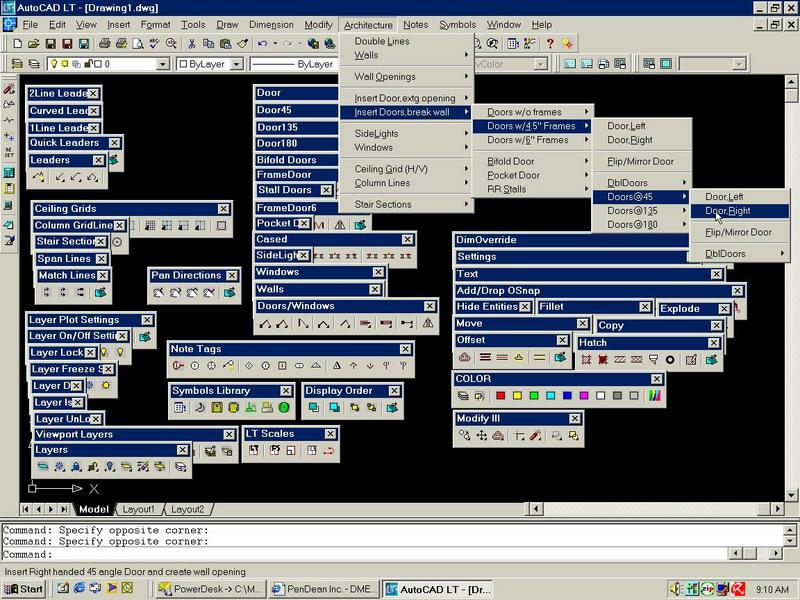Click the Windows Start button
The width and height of the screenshot is (800, 600).
coord(23,589)
